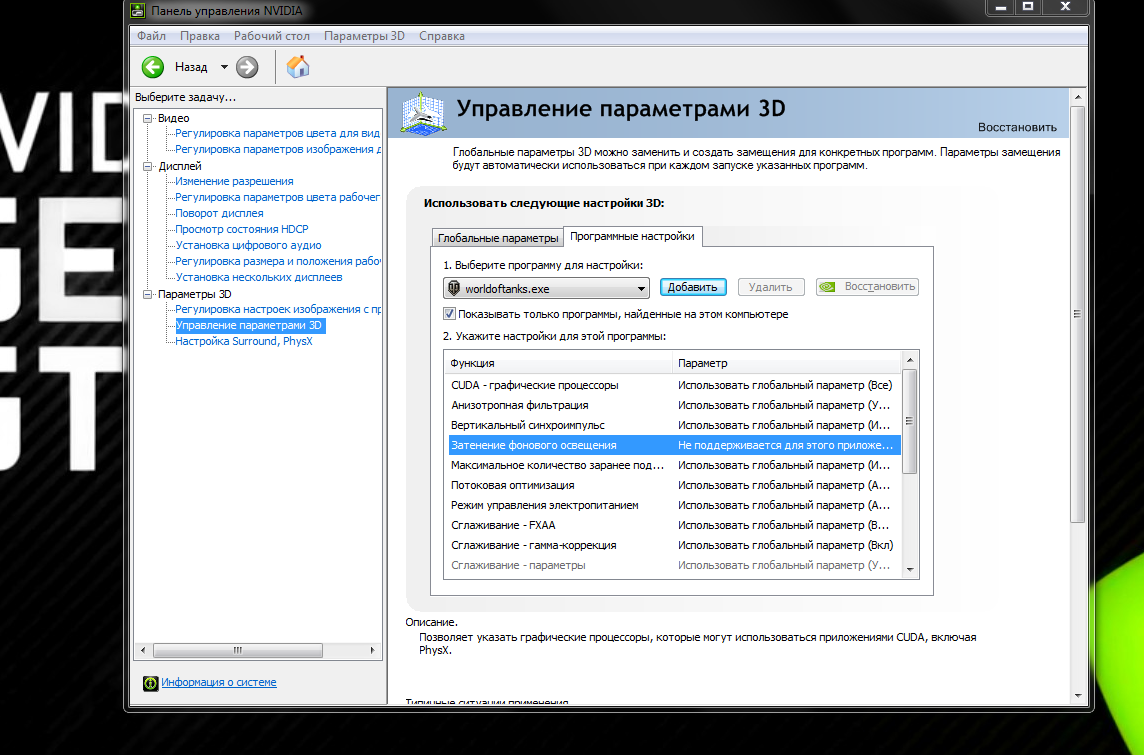Click the gray Forward arrow icon
The width and height of the screenshot is (1144, 755).
coord(247,67)
